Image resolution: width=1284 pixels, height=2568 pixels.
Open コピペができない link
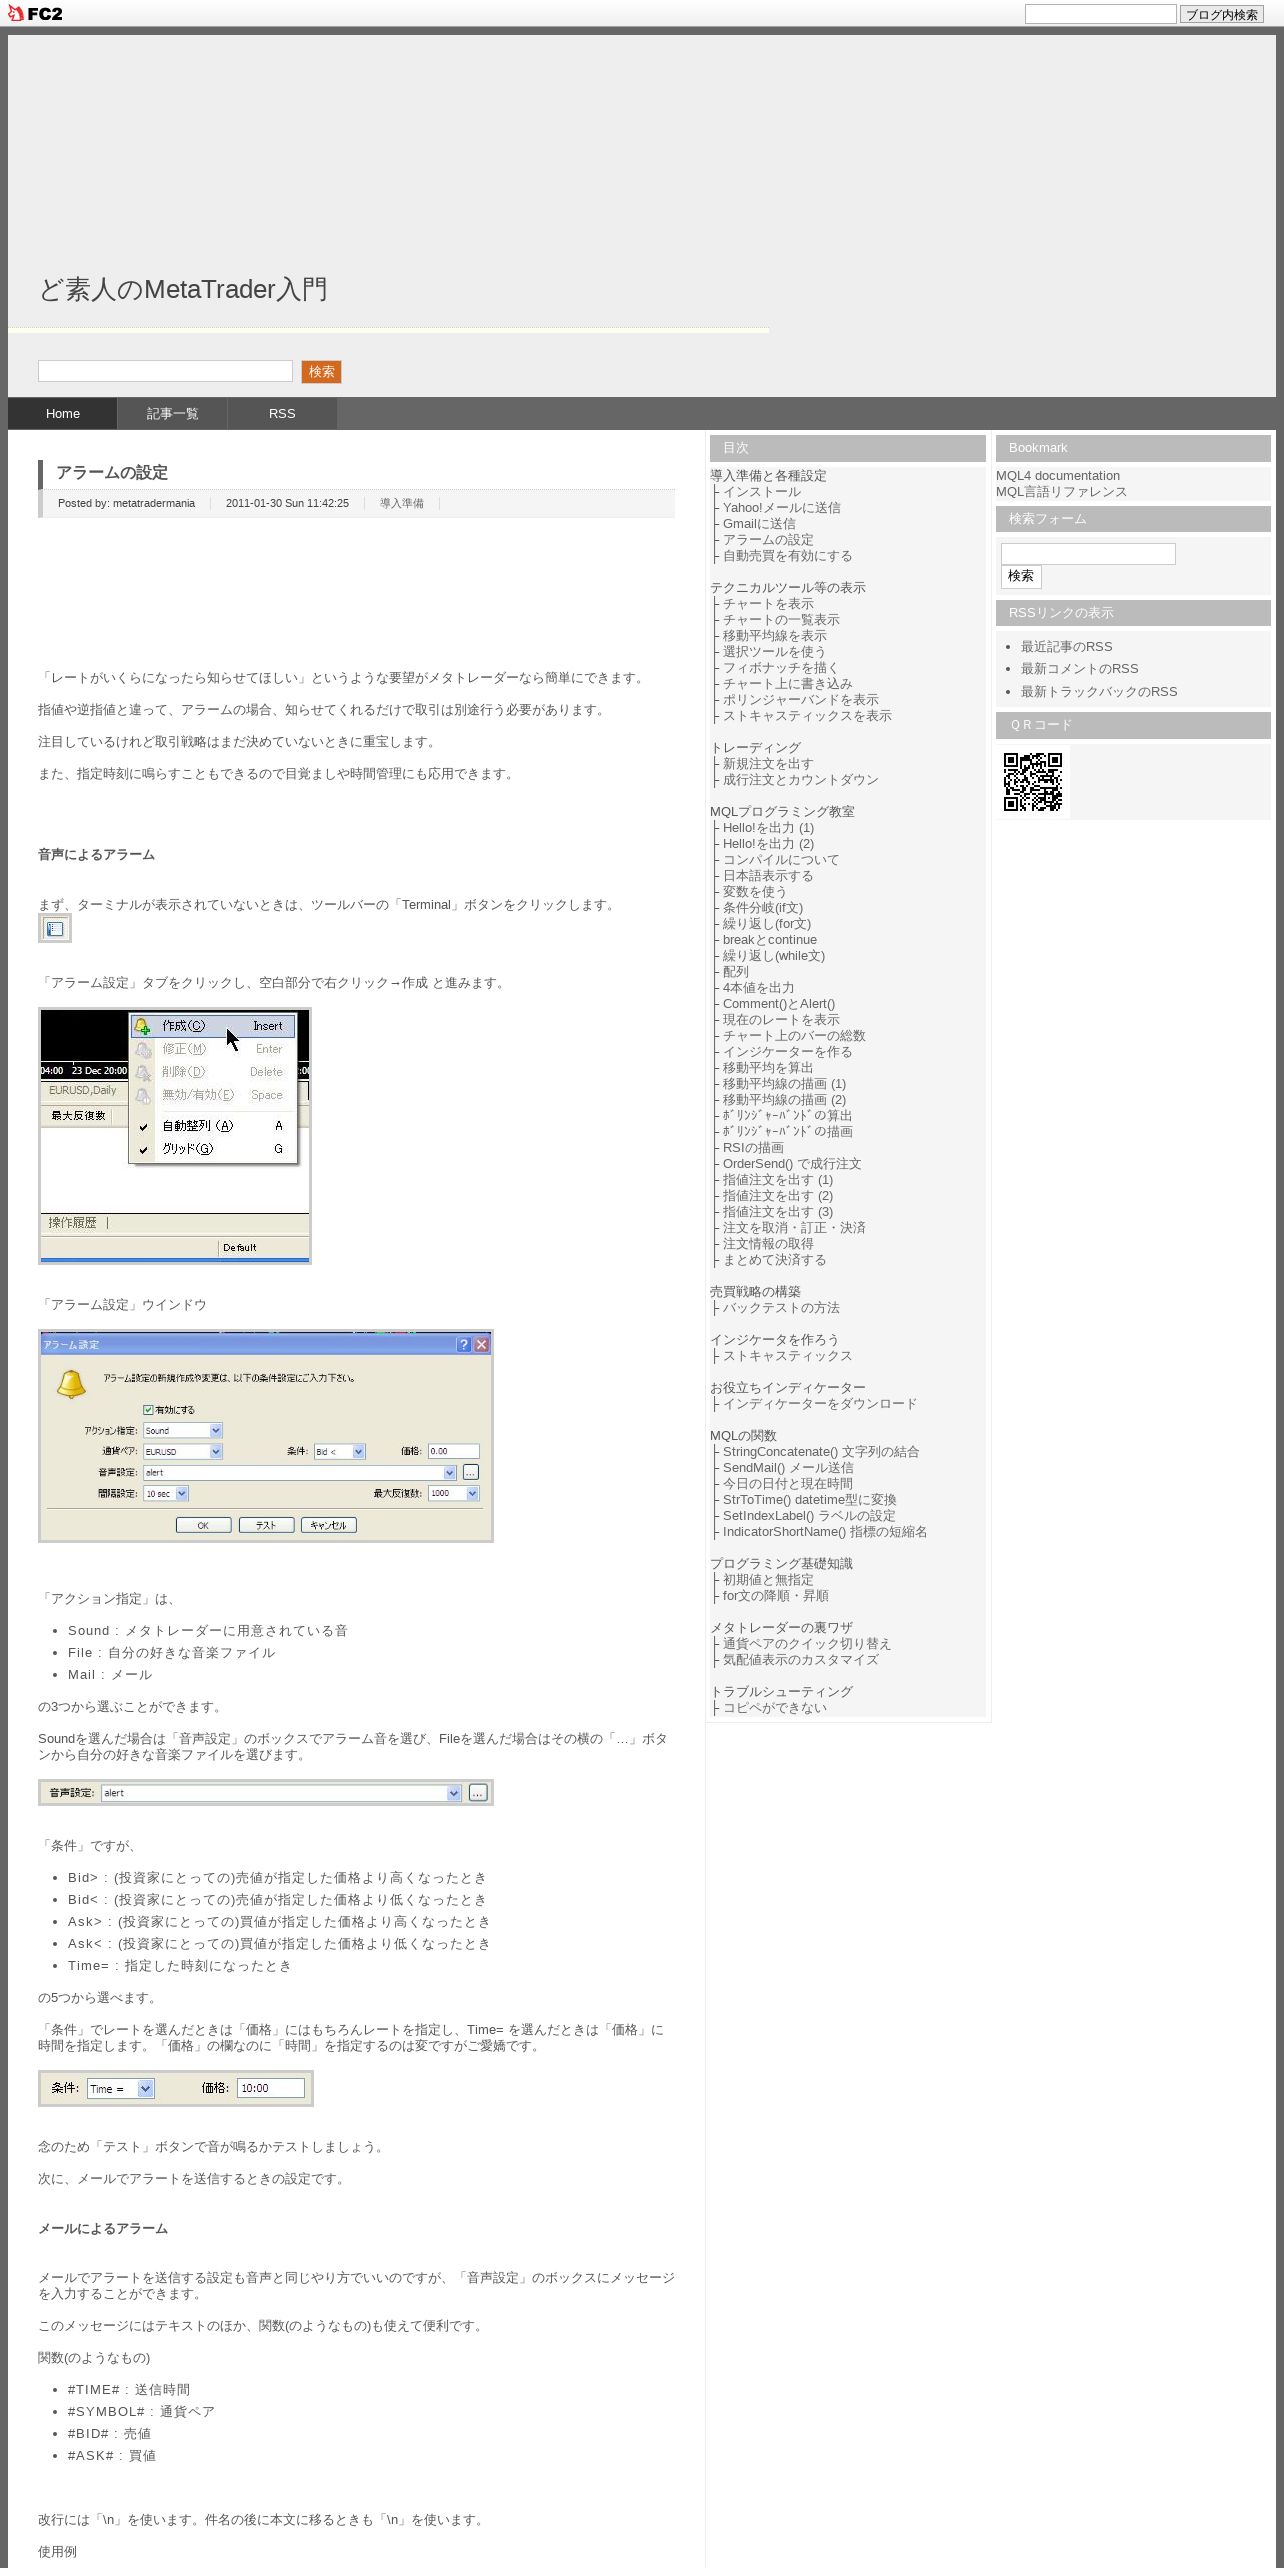[x=774, y=1708]
